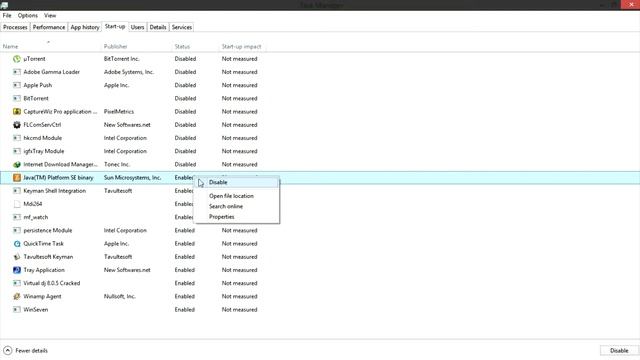Switch to the Processes tab
Image resolution: width=640 pixels, height=360 pixels.
tap(15, 27)
